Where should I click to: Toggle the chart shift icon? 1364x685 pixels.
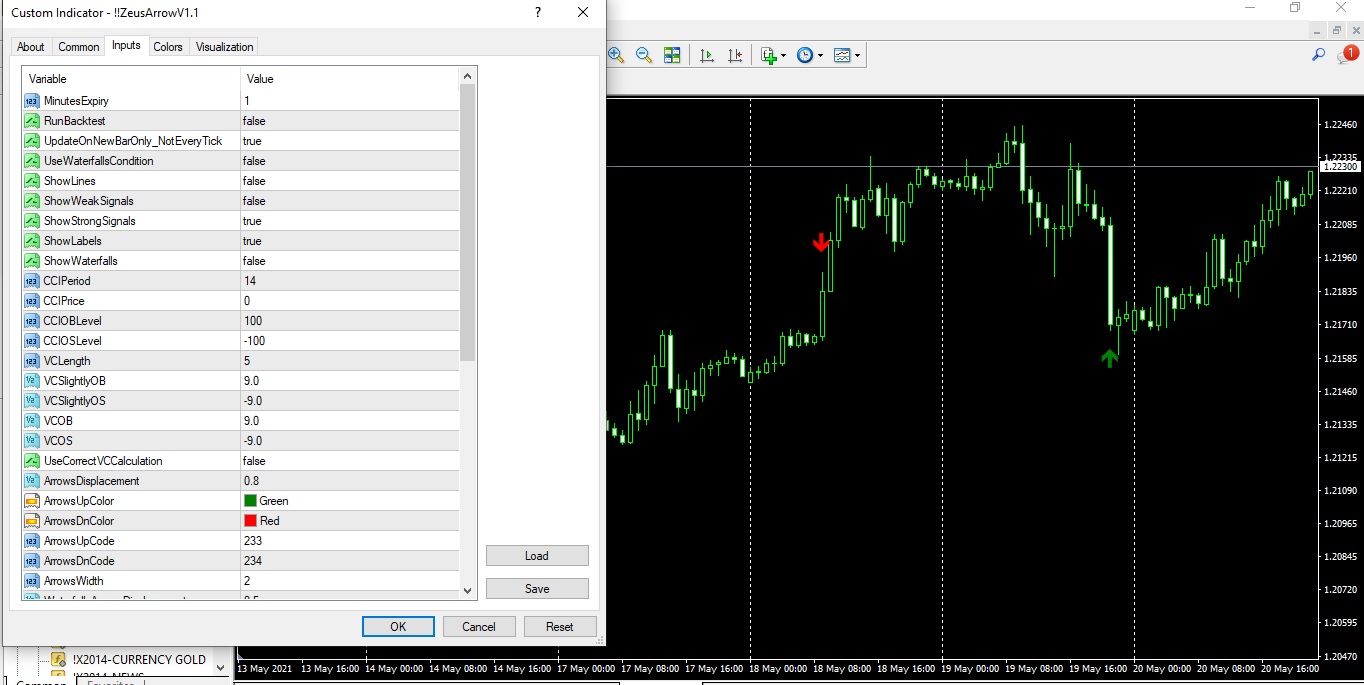pos(735,56)
